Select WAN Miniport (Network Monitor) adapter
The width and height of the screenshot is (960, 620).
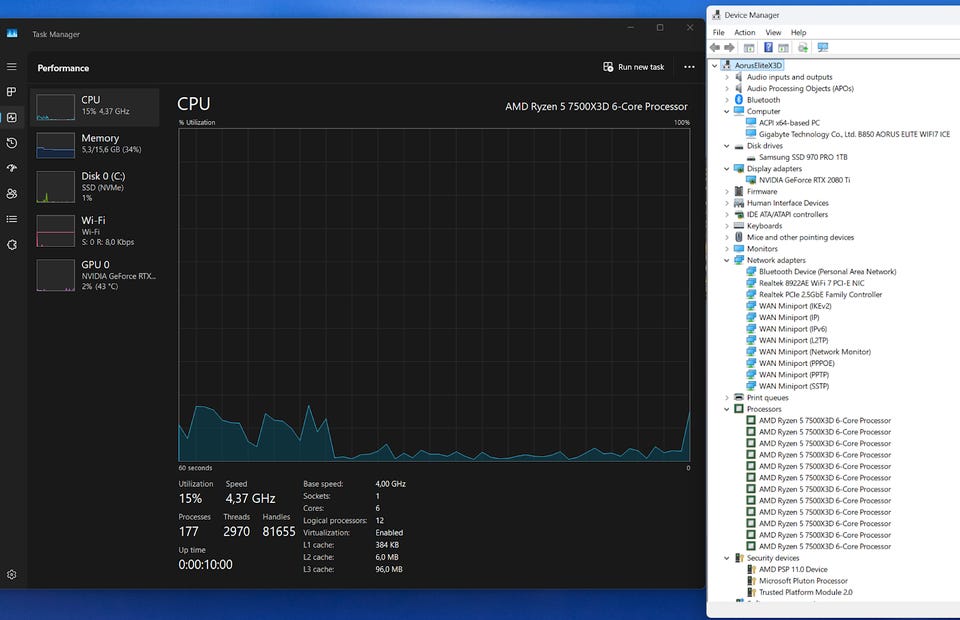tap(814, 352)
